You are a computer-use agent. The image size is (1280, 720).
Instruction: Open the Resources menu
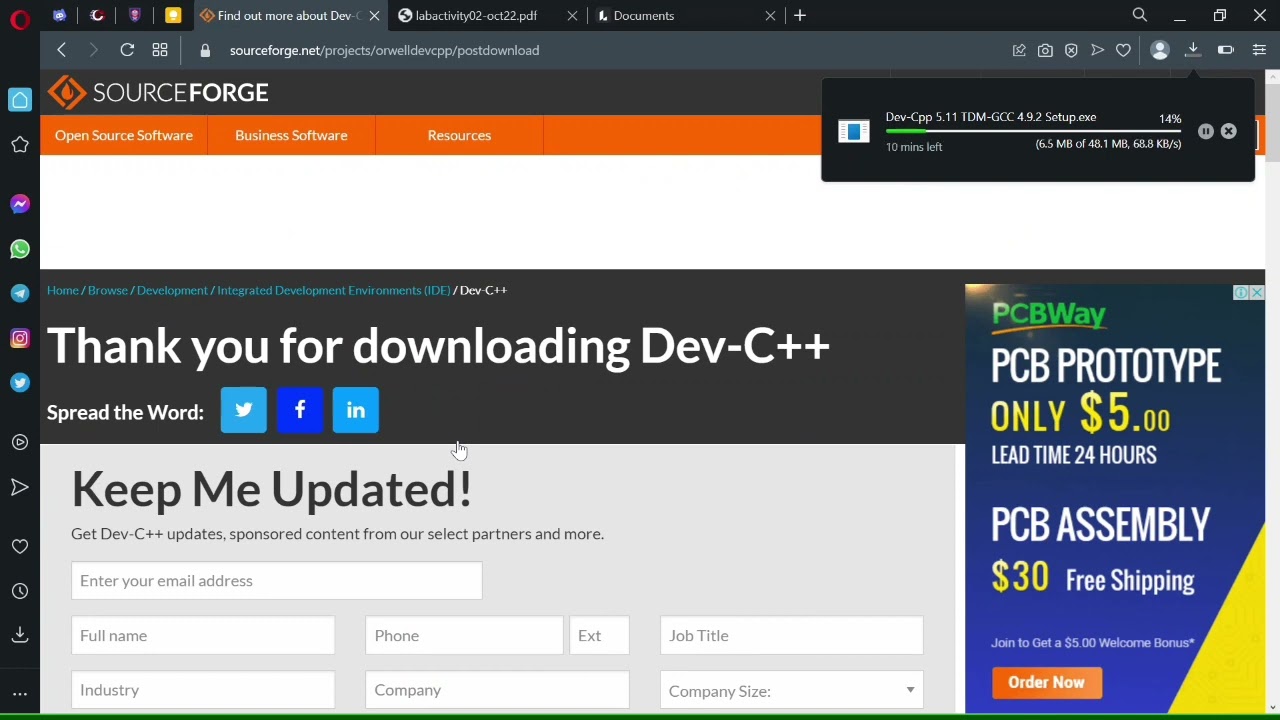point(459,135)
